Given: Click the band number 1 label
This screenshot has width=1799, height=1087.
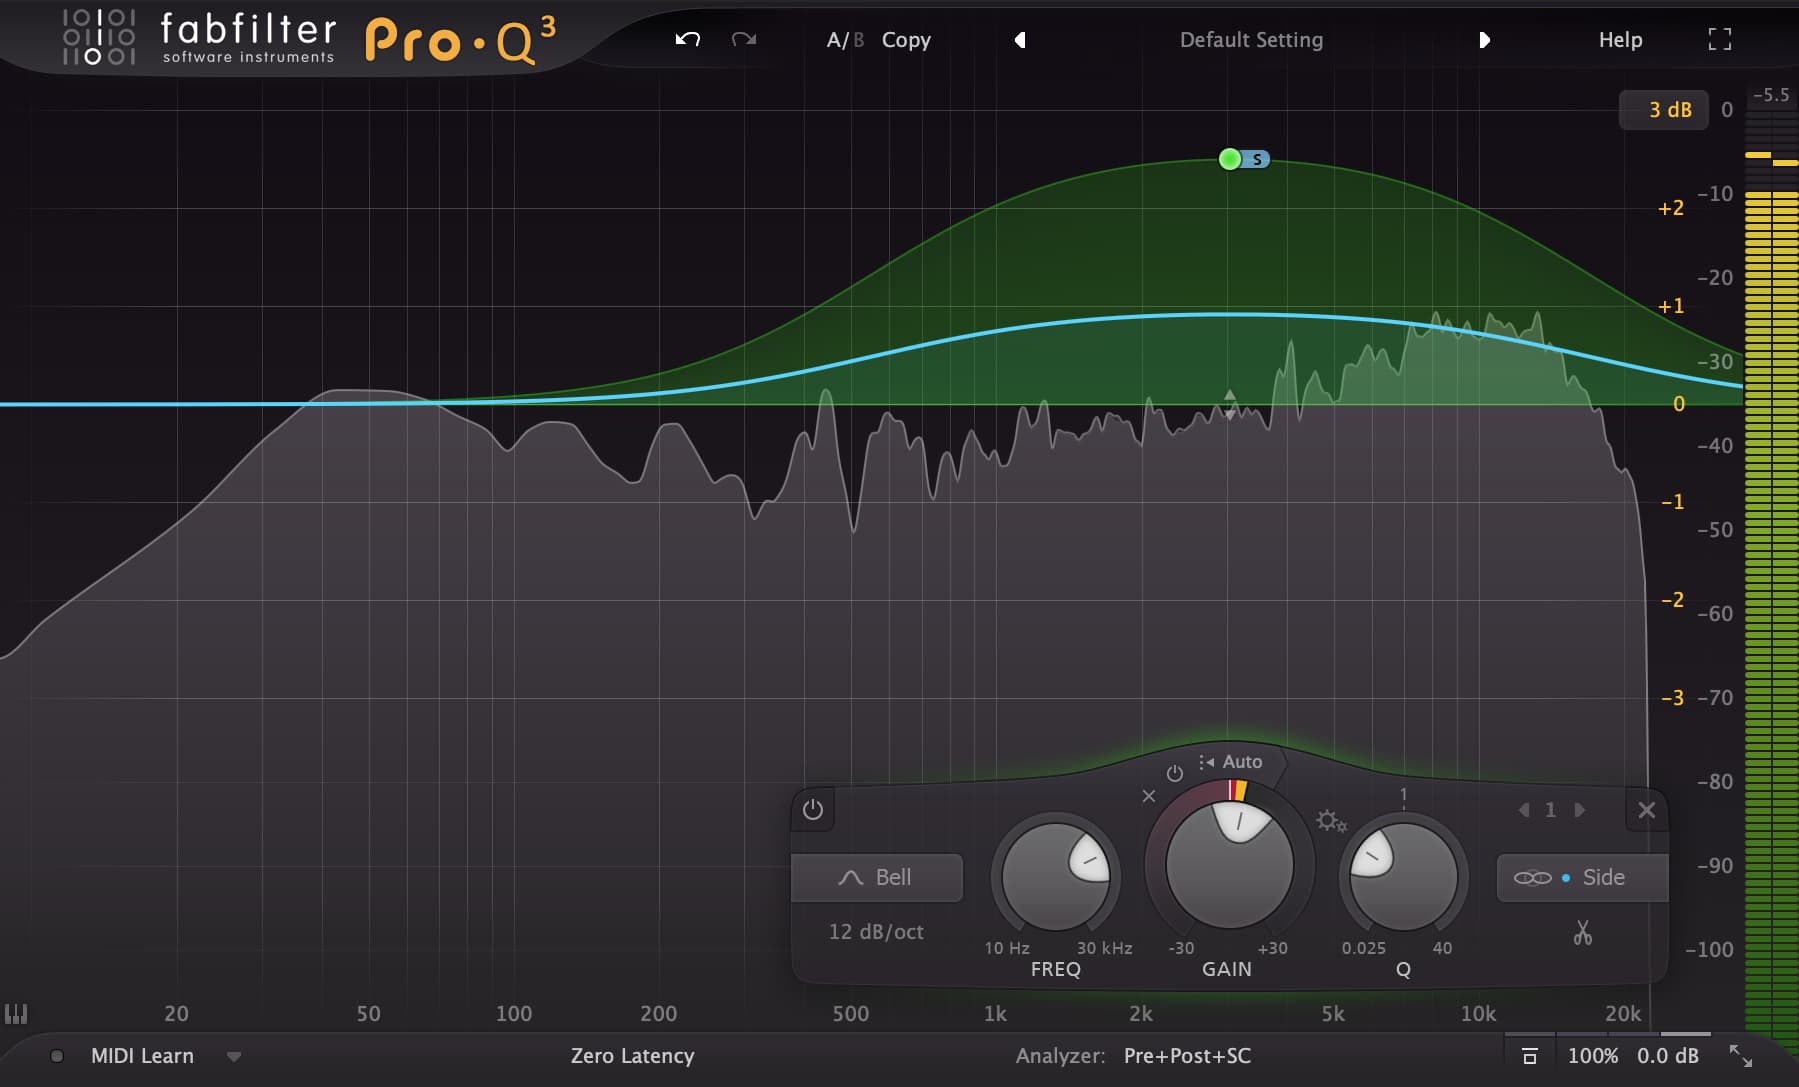Looking at the screenshot, I should (x=1551, y=810).
